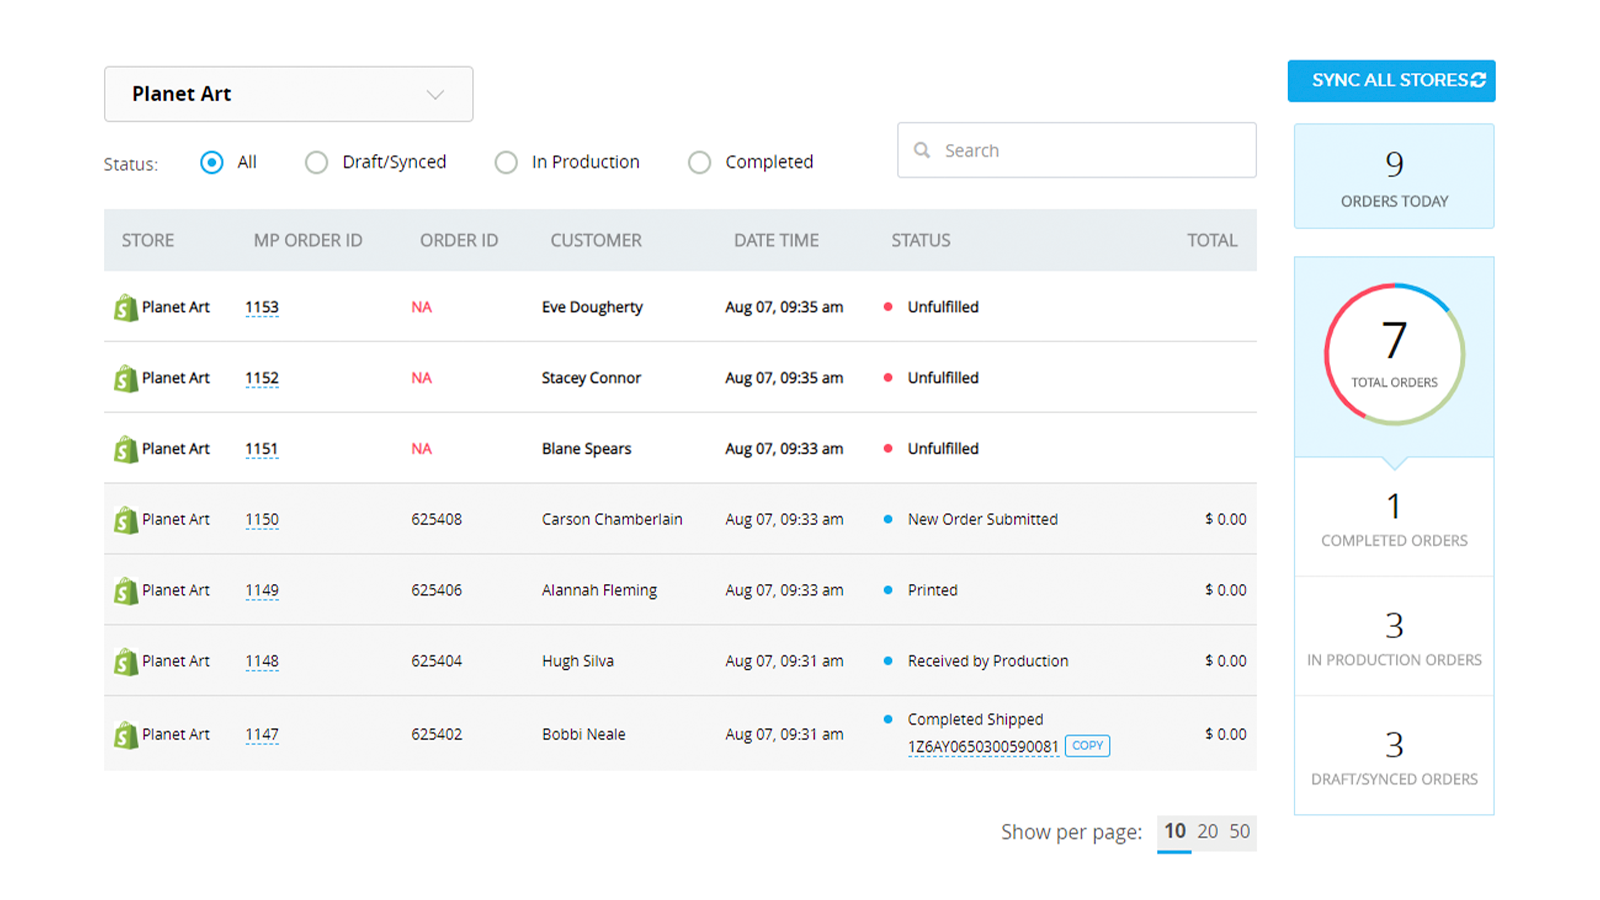Click magnifier icon in search box
This screenshot has height=900, width=1600.
[922, 150]
